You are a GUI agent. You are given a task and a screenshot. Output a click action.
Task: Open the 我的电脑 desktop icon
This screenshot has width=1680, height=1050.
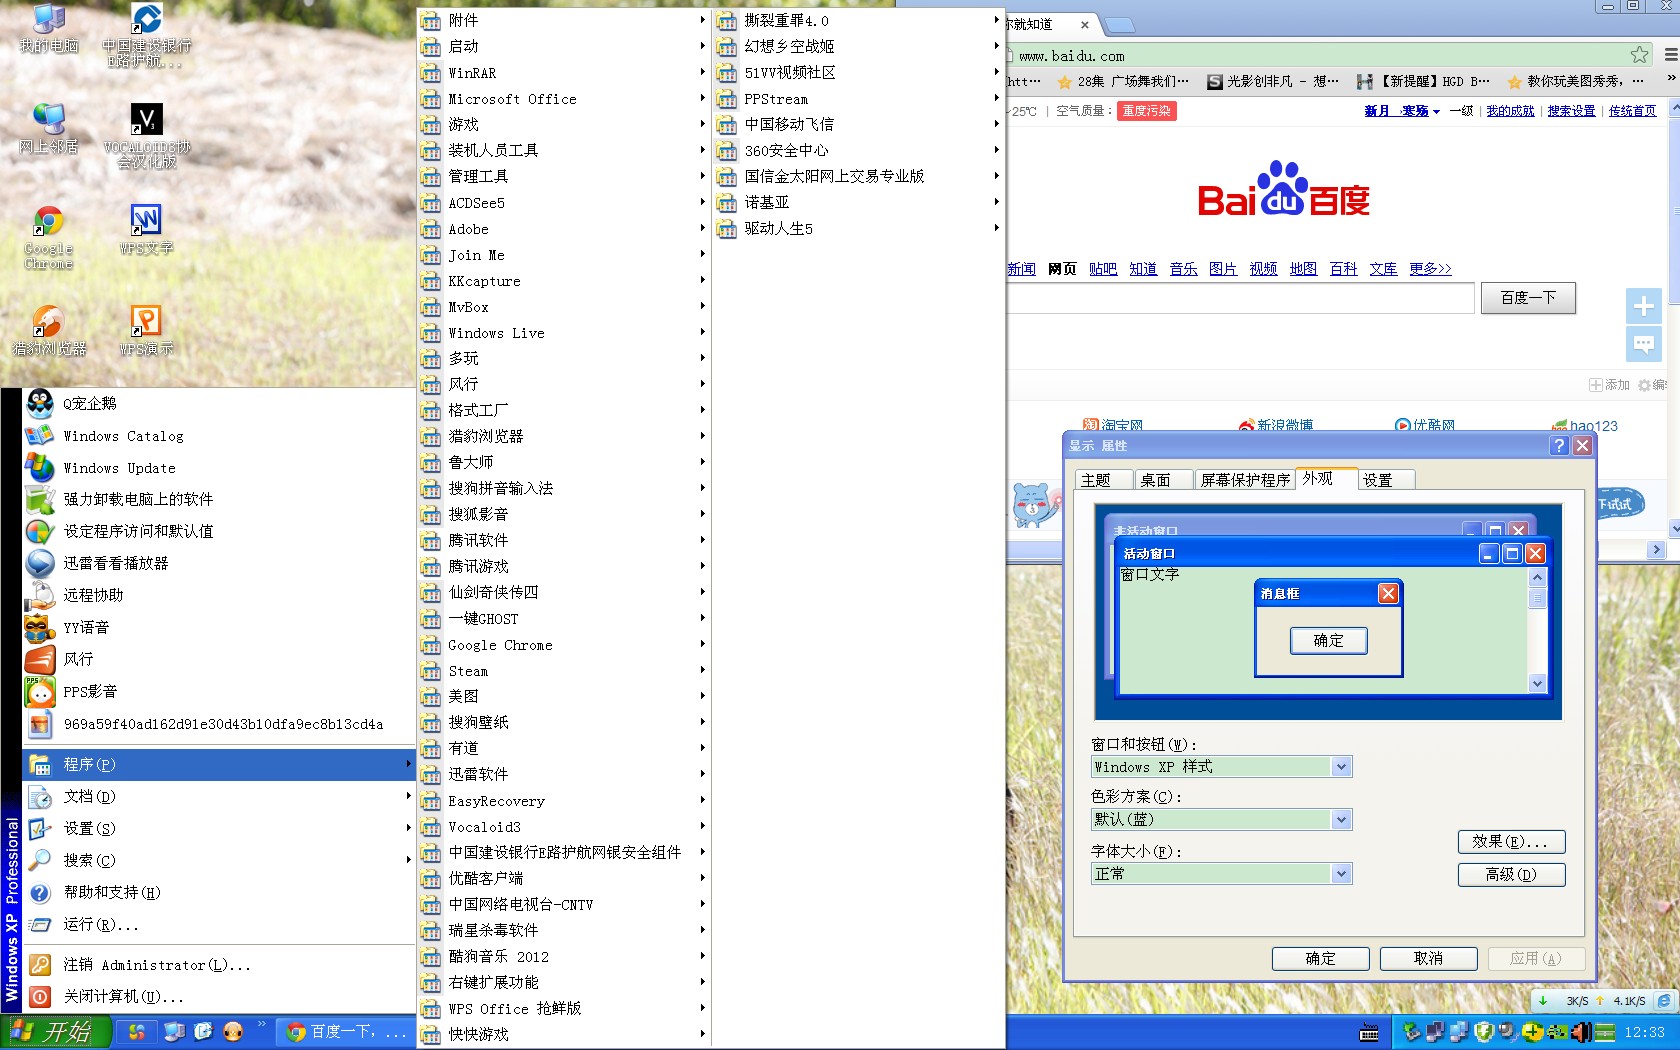click(48, 28)
